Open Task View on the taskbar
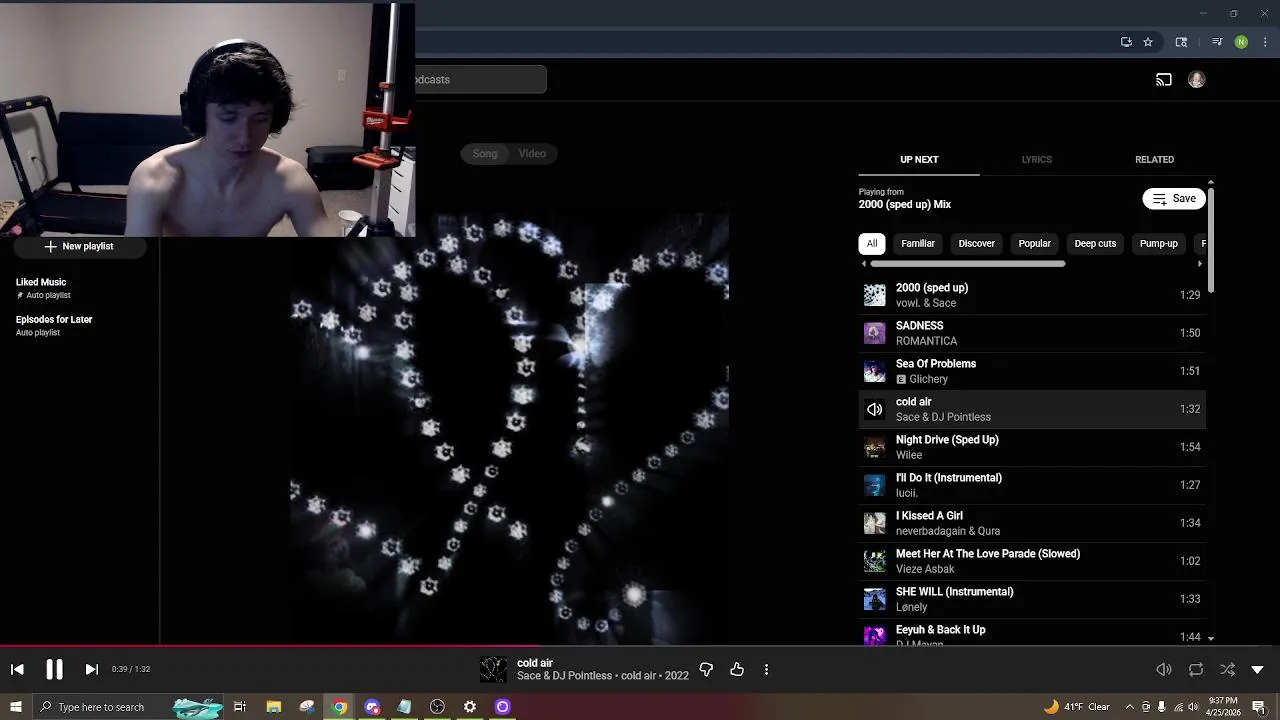Screen dimensions: 1280x720 [240, 707]
